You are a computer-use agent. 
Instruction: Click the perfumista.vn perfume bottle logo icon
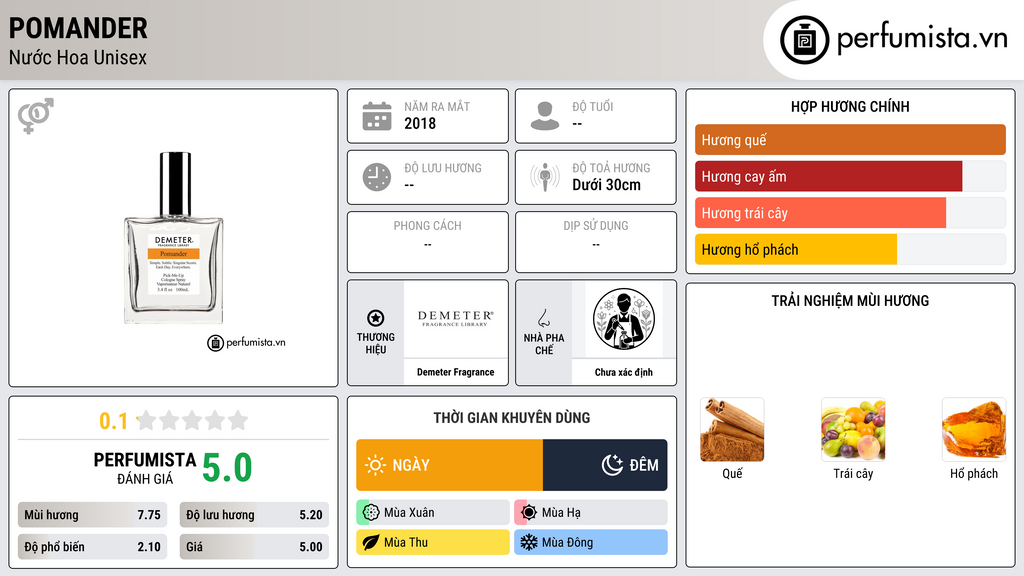click(x=804, y=40)
